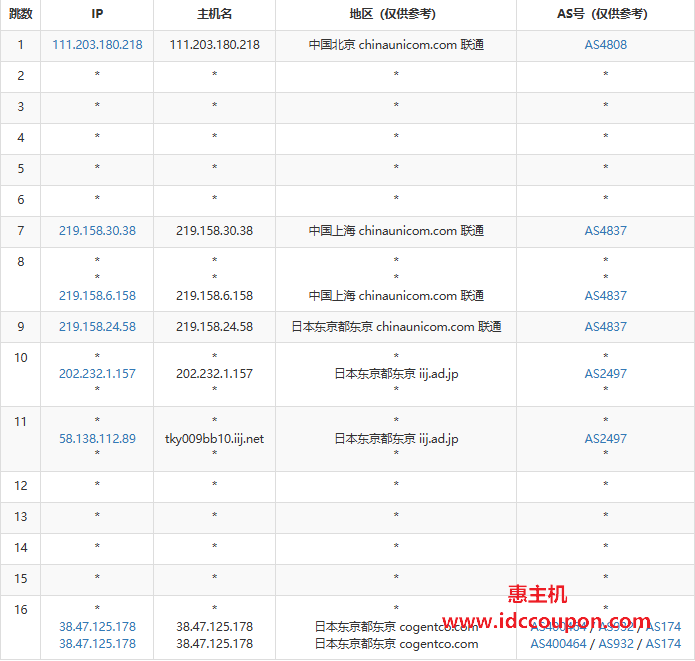Open the 219.158.6.158 IP link in hop 8
The width and height of the screenshot is (695, 661).
tap(97, 296)
